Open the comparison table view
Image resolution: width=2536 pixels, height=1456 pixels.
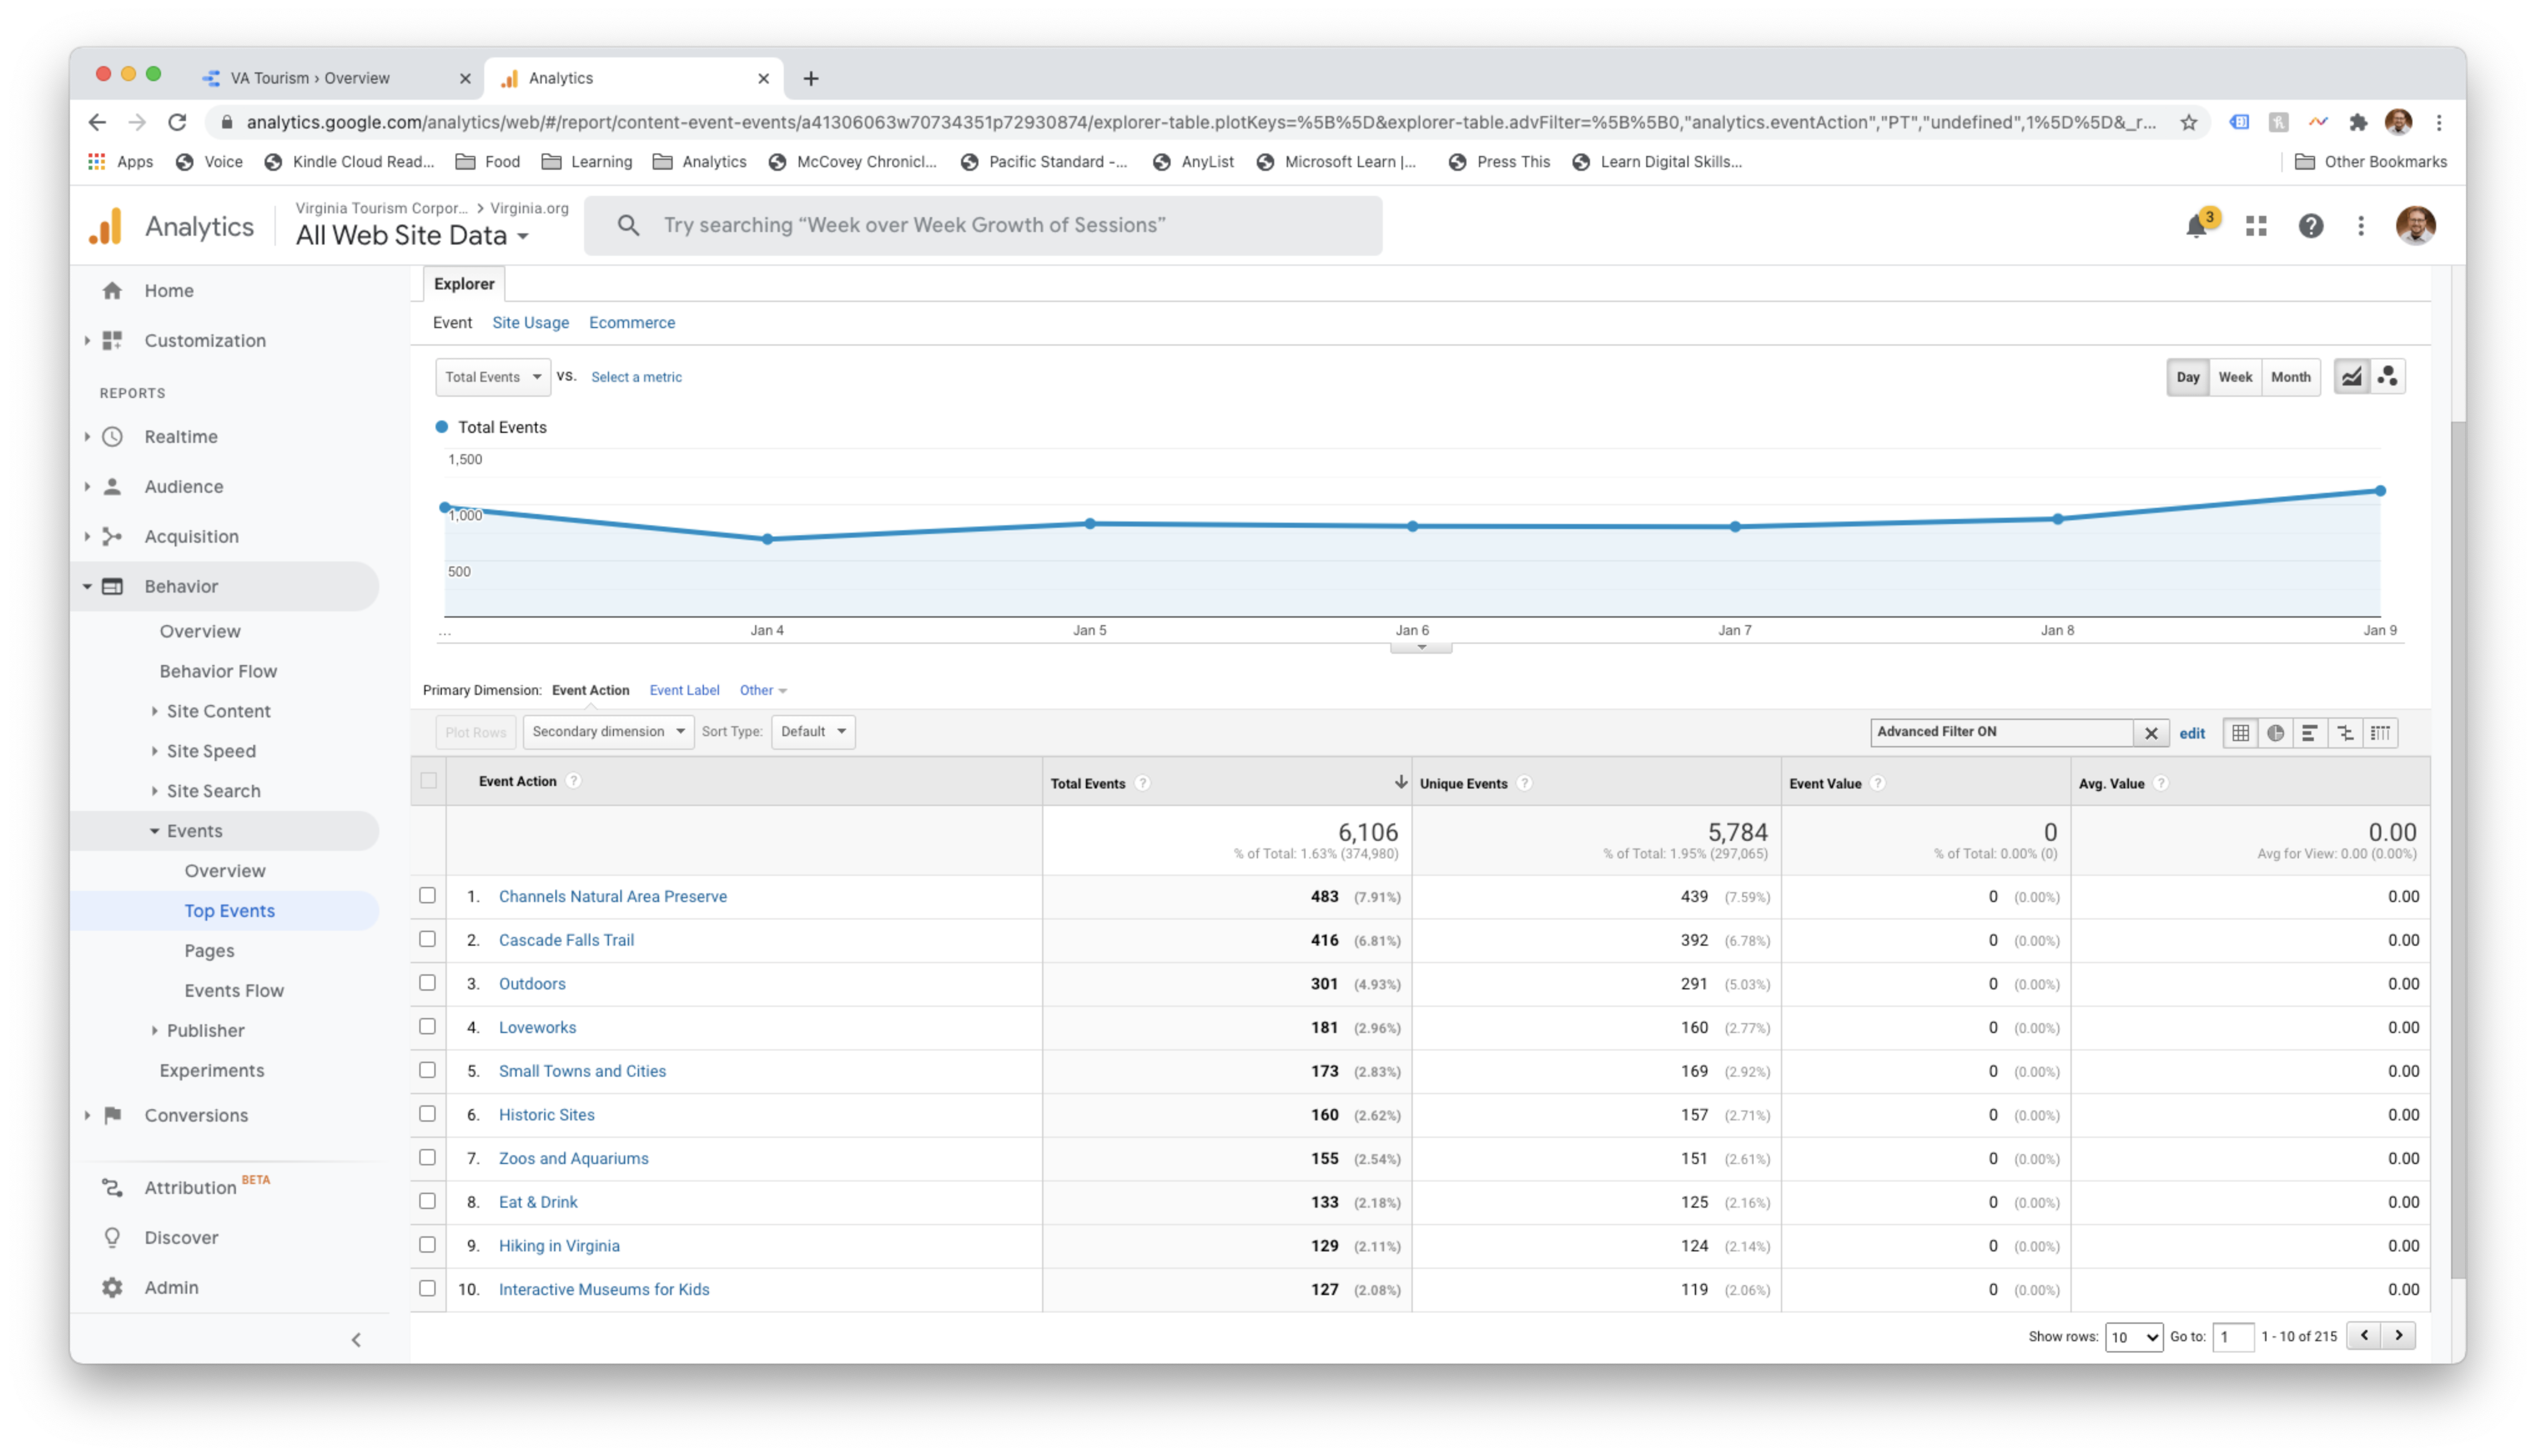coord(2346,733)
